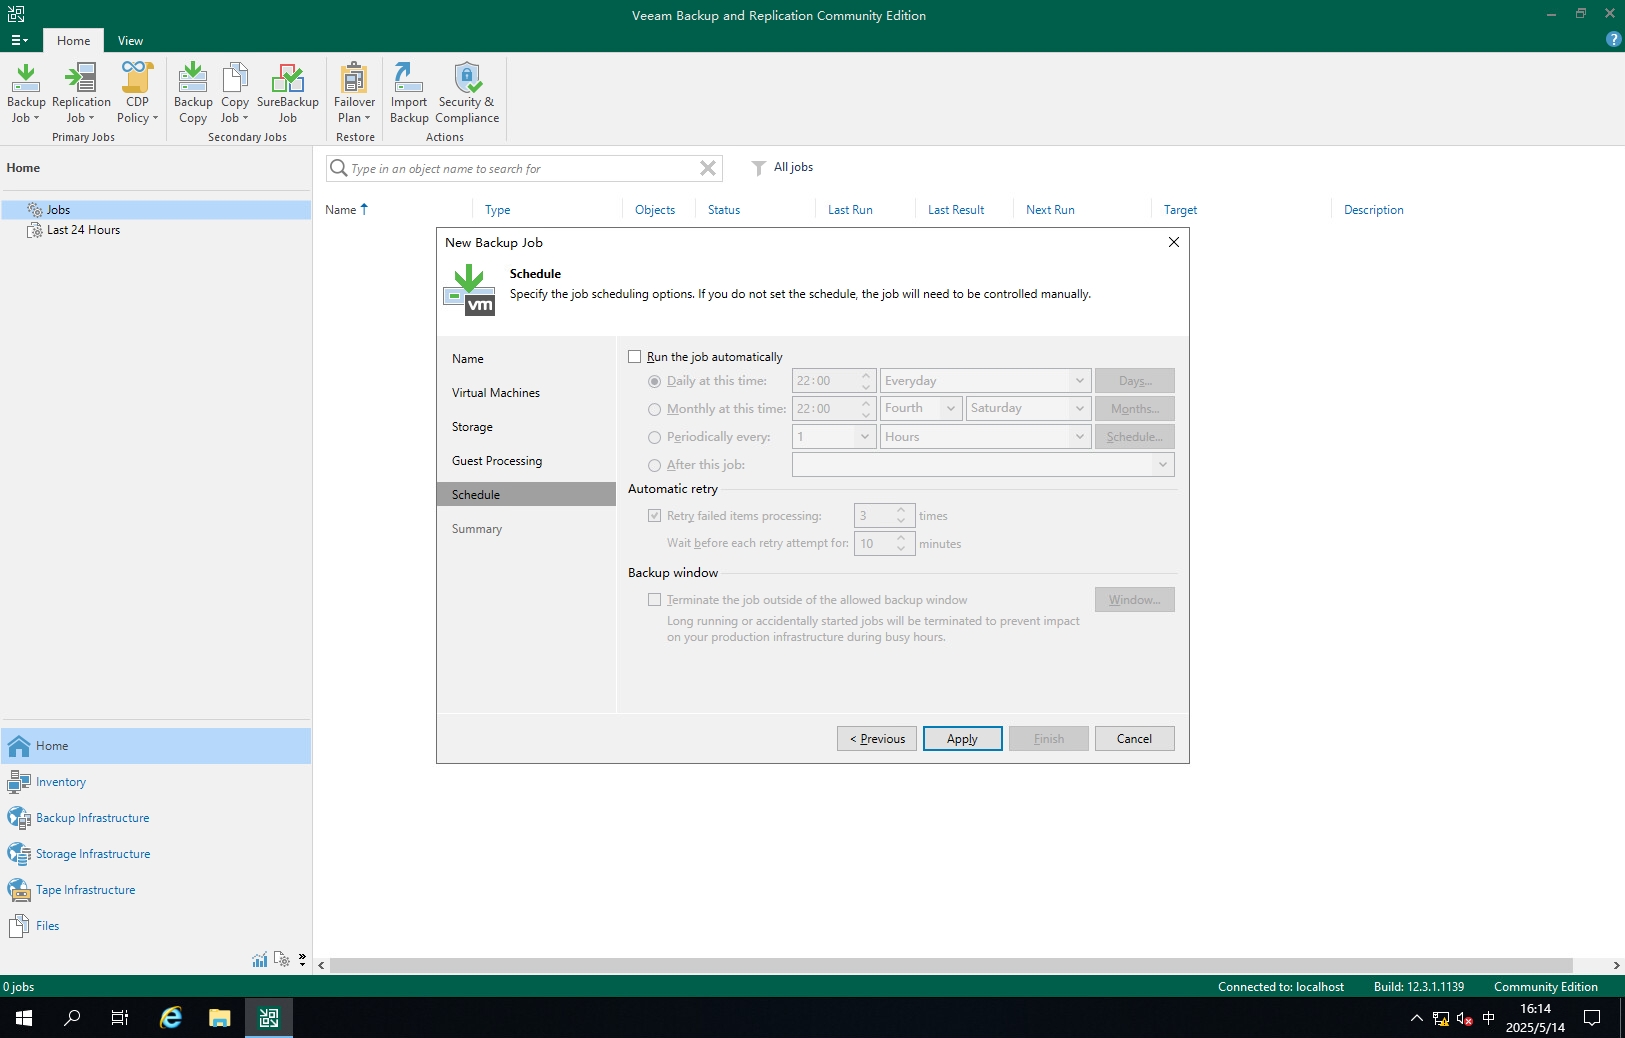Click the Replication Job icon
Viewport: 1625px width, 1038px height.
point(81,92)
